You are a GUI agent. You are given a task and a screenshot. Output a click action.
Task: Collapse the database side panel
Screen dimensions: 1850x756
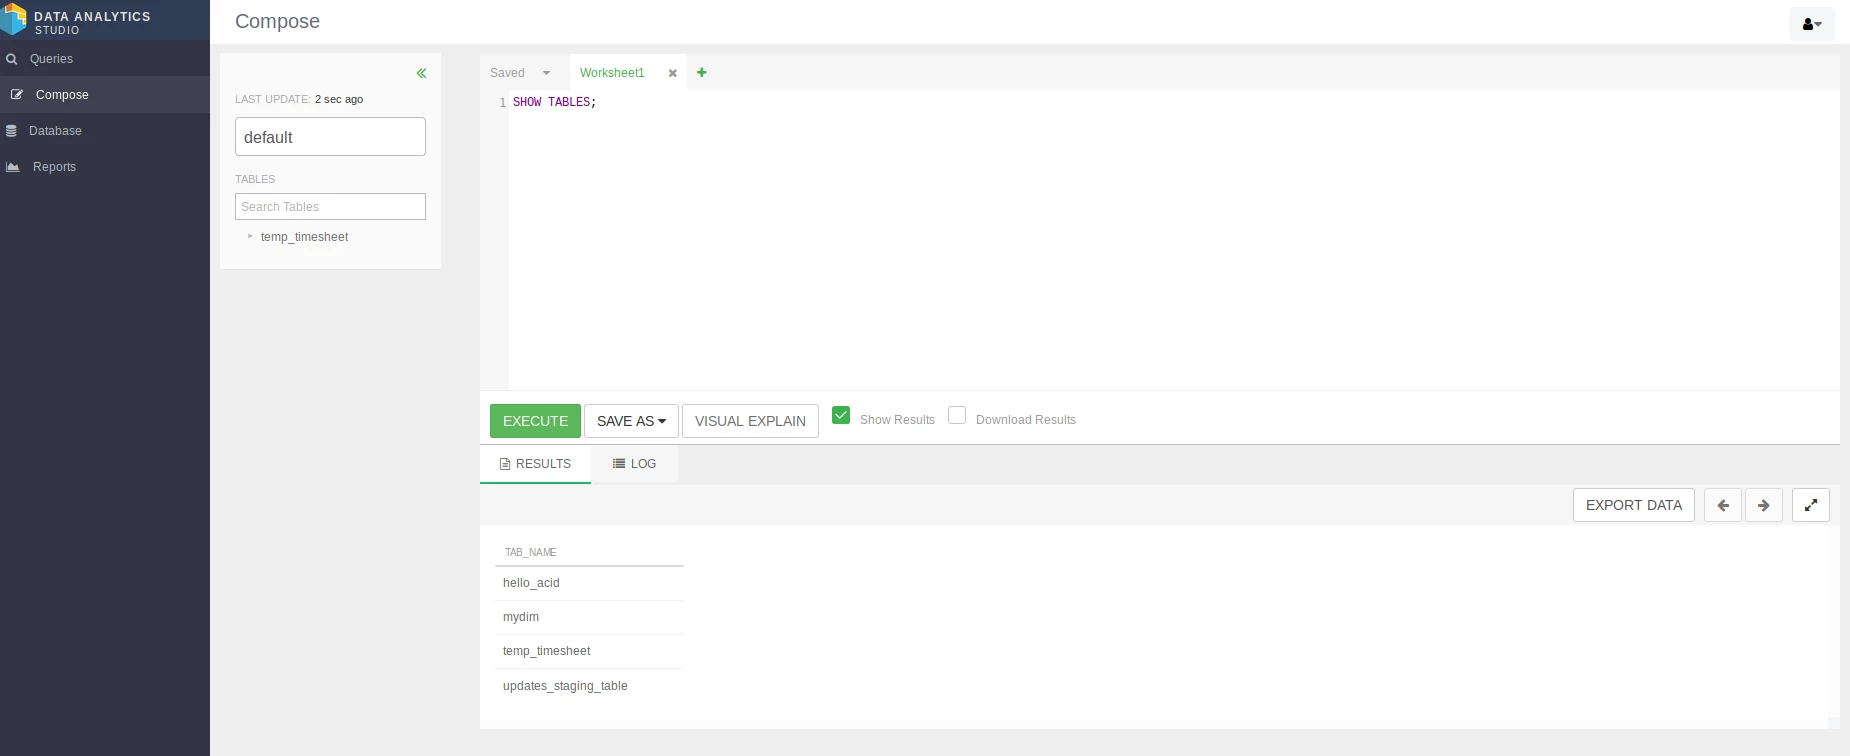tap(422, 73)
